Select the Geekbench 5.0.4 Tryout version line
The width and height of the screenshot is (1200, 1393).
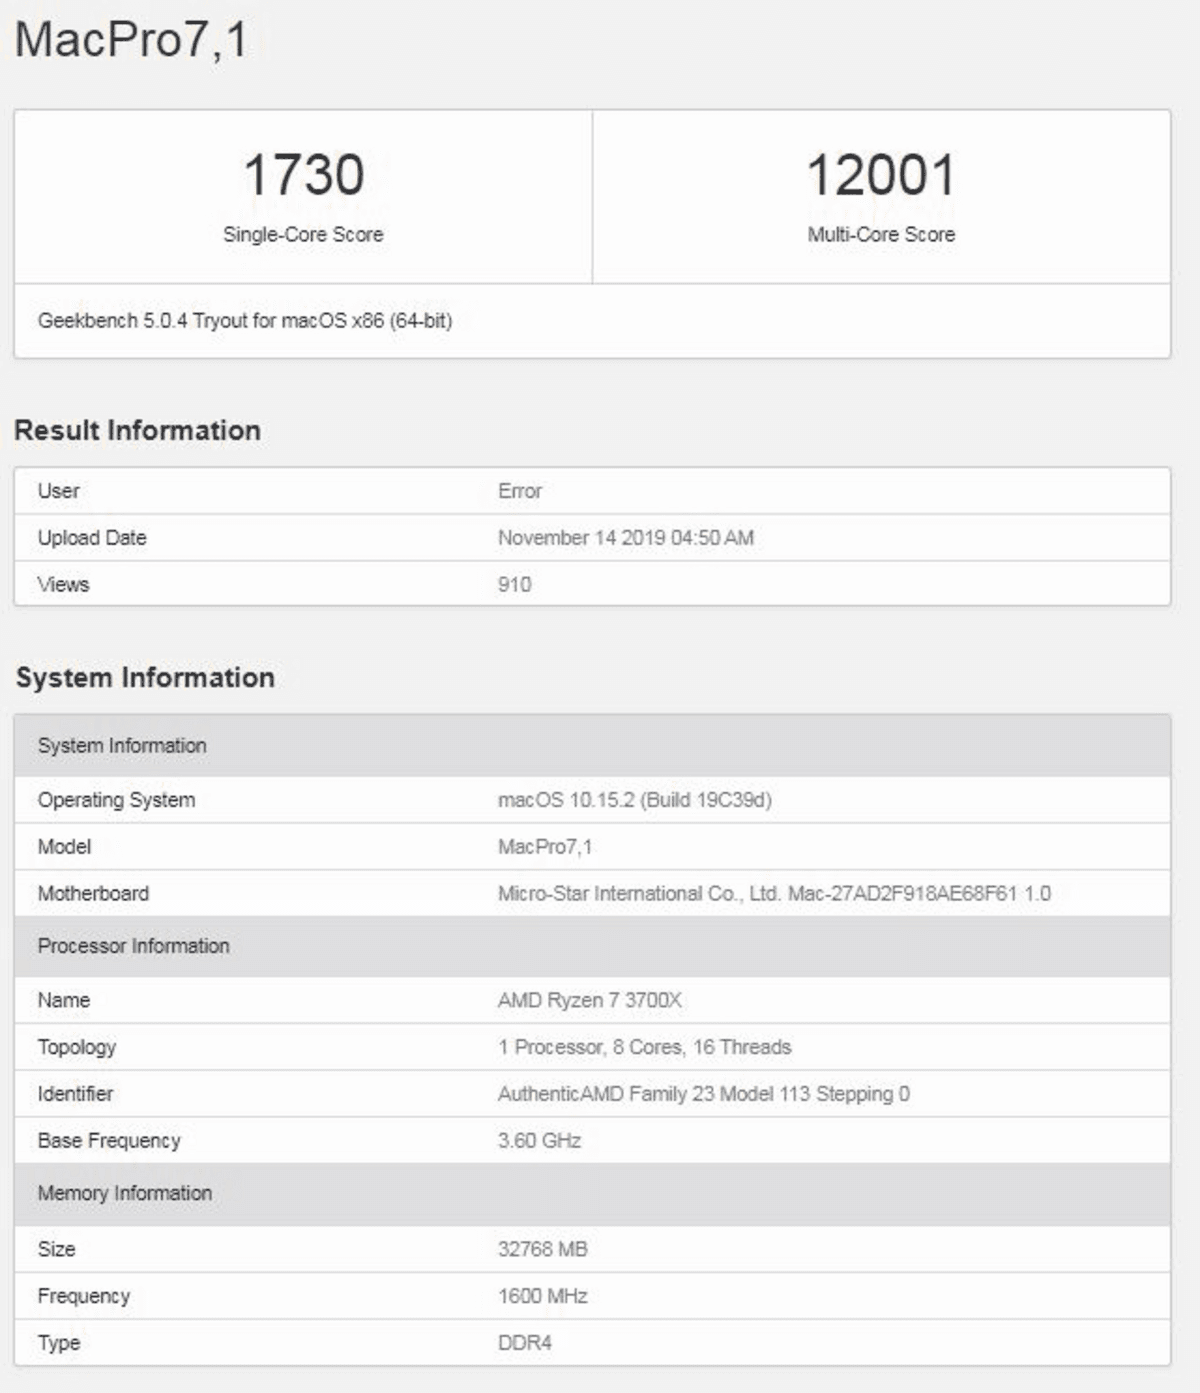tap(245, 321)
